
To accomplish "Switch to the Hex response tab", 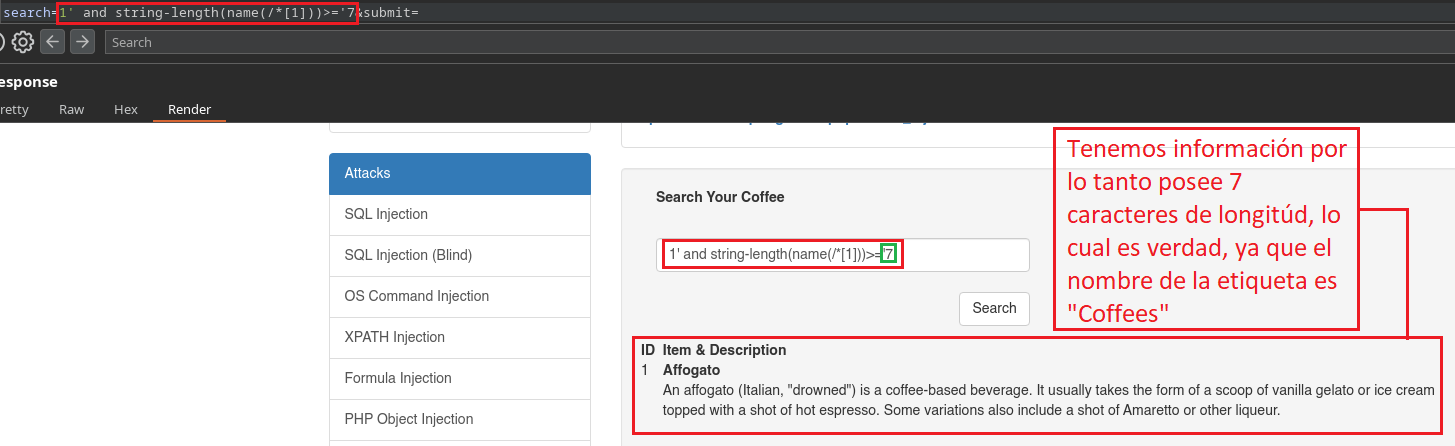I will pyautogui.click(x=126, y=109).
